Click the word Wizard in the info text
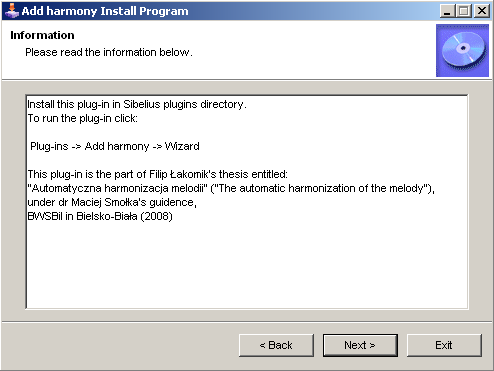The height and width of the screenshot is (371, 494). tap(182, 146)
